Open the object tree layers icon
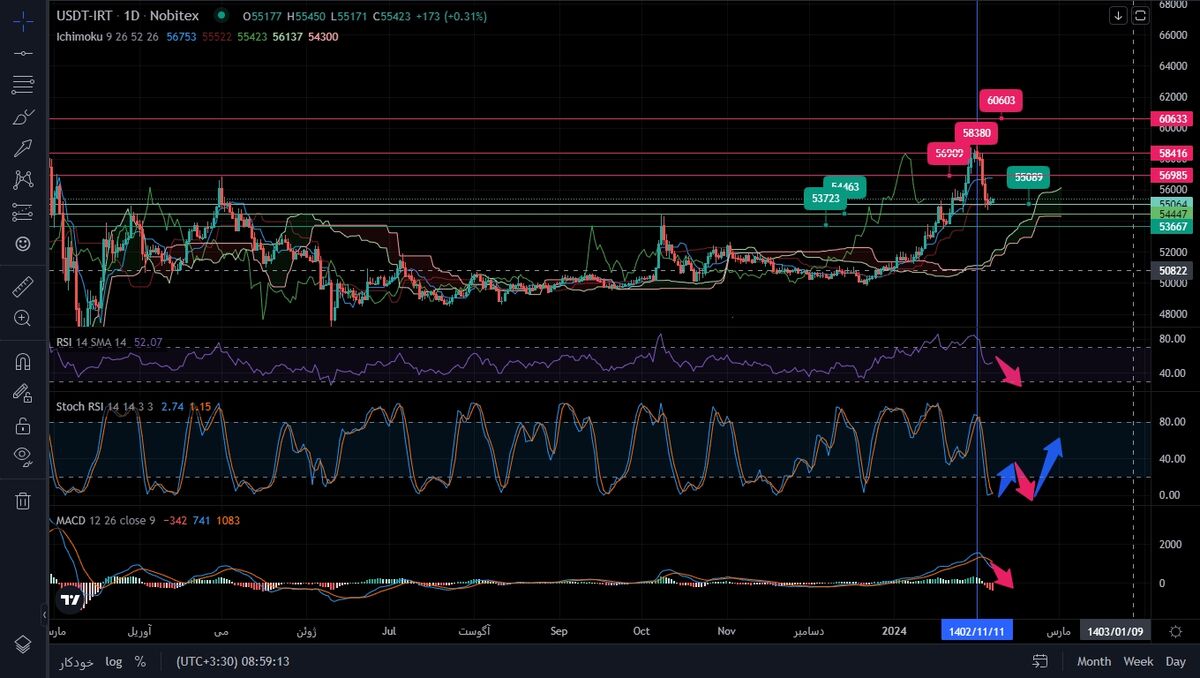Screen dimensions: 1200x678 point(22,643)
